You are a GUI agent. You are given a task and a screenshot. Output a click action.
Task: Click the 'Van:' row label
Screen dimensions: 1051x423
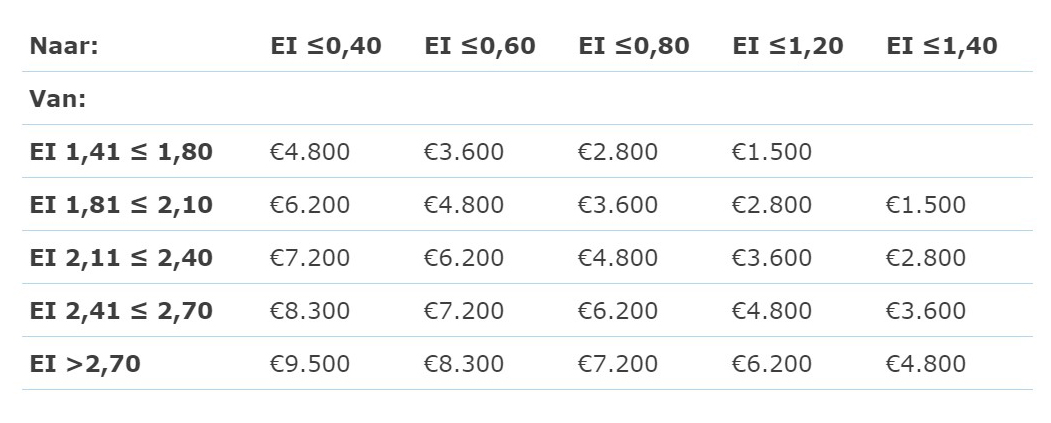[58, 99]
